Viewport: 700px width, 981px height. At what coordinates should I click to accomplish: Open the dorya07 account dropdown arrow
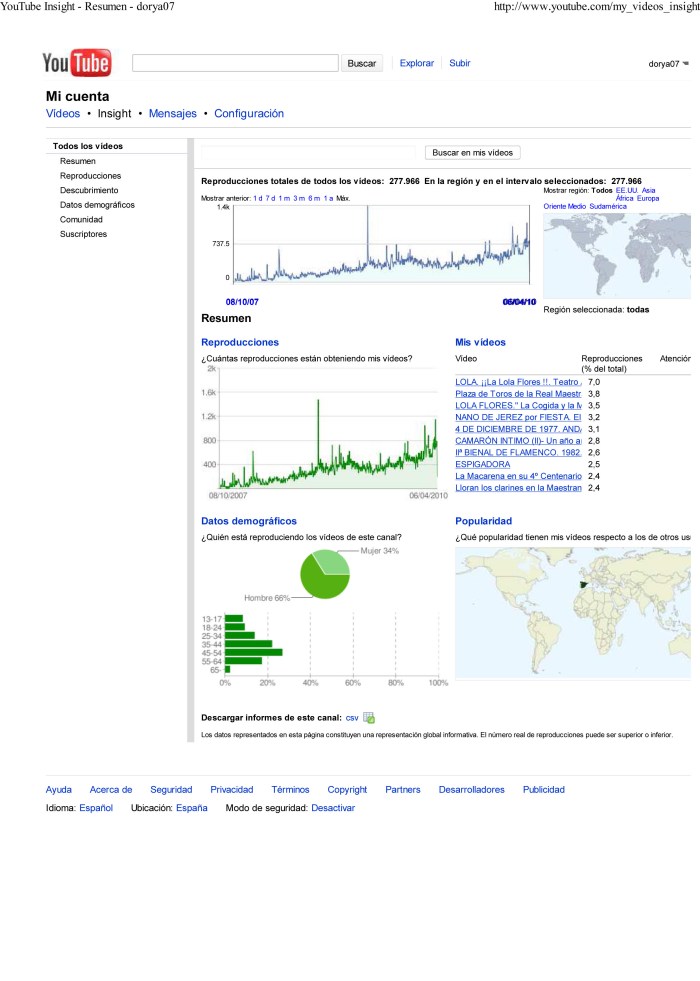[686, 63]
